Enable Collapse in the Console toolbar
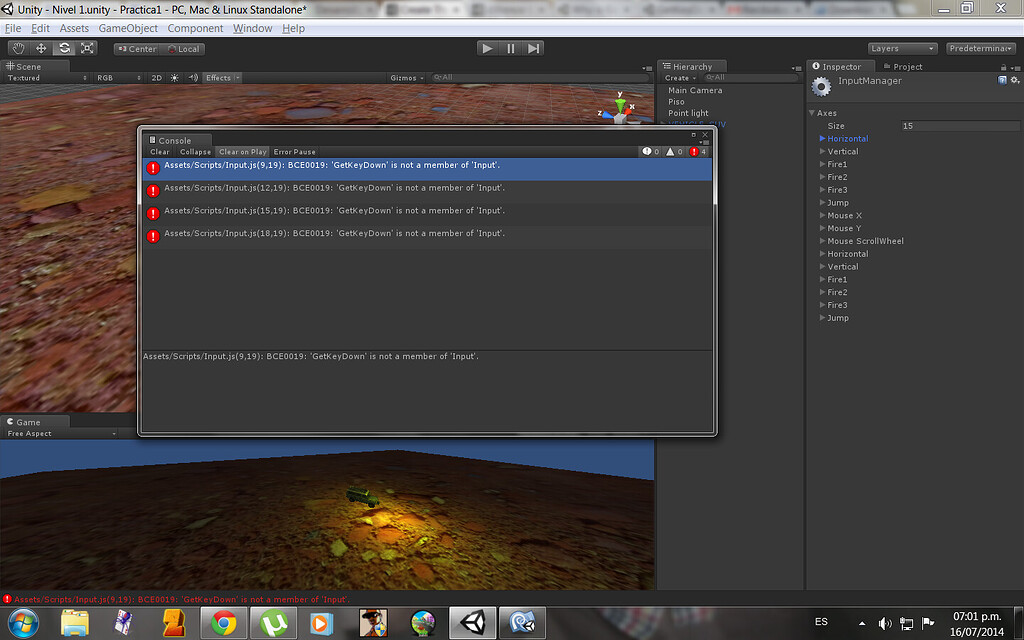1024x640 pixels. [194, 151]
